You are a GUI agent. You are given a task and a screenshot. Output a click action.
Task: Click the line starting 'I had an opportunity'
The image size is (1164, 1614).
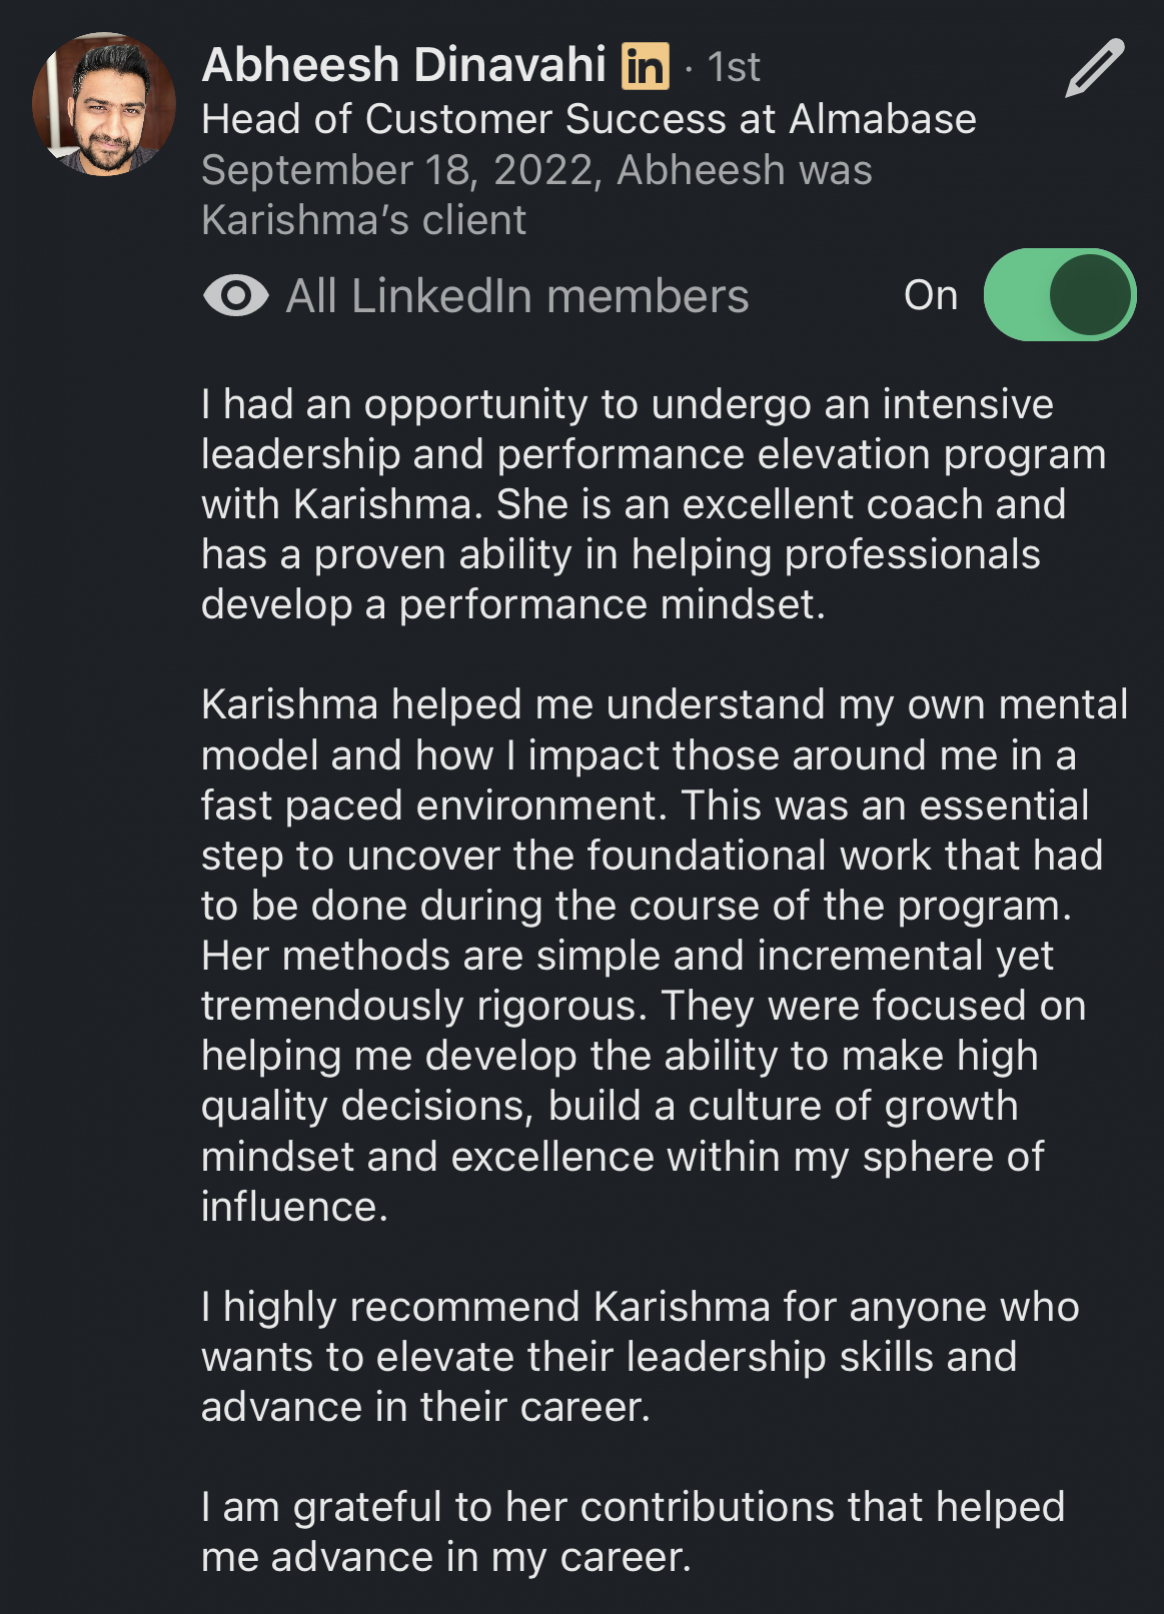pos(627,405)
